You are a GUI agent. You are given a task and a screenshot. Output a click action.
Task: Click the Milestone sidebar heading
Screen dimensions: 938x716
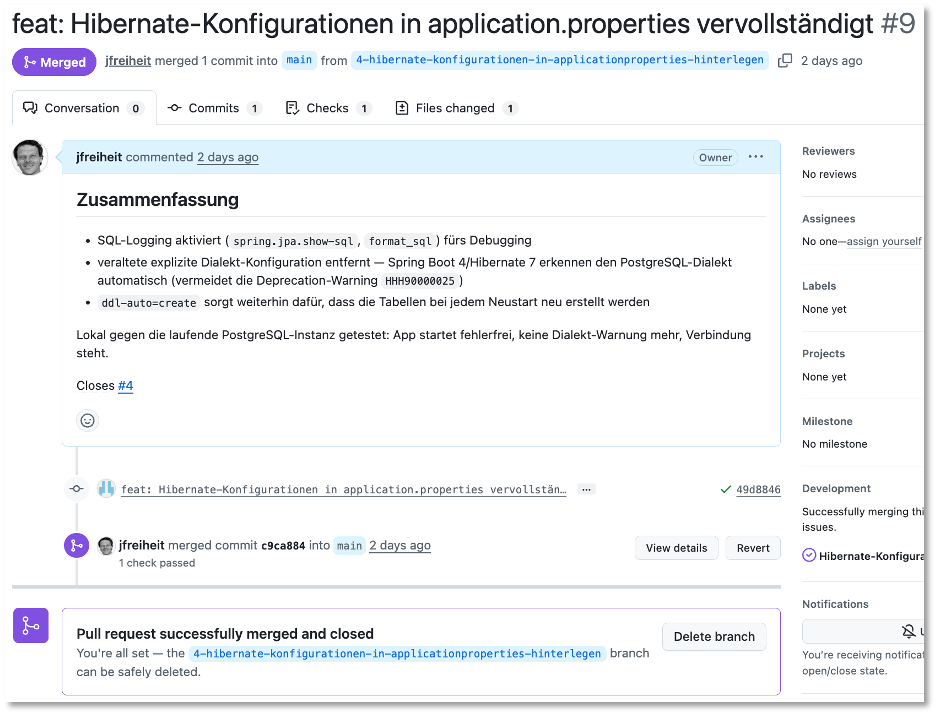point(827,421)
